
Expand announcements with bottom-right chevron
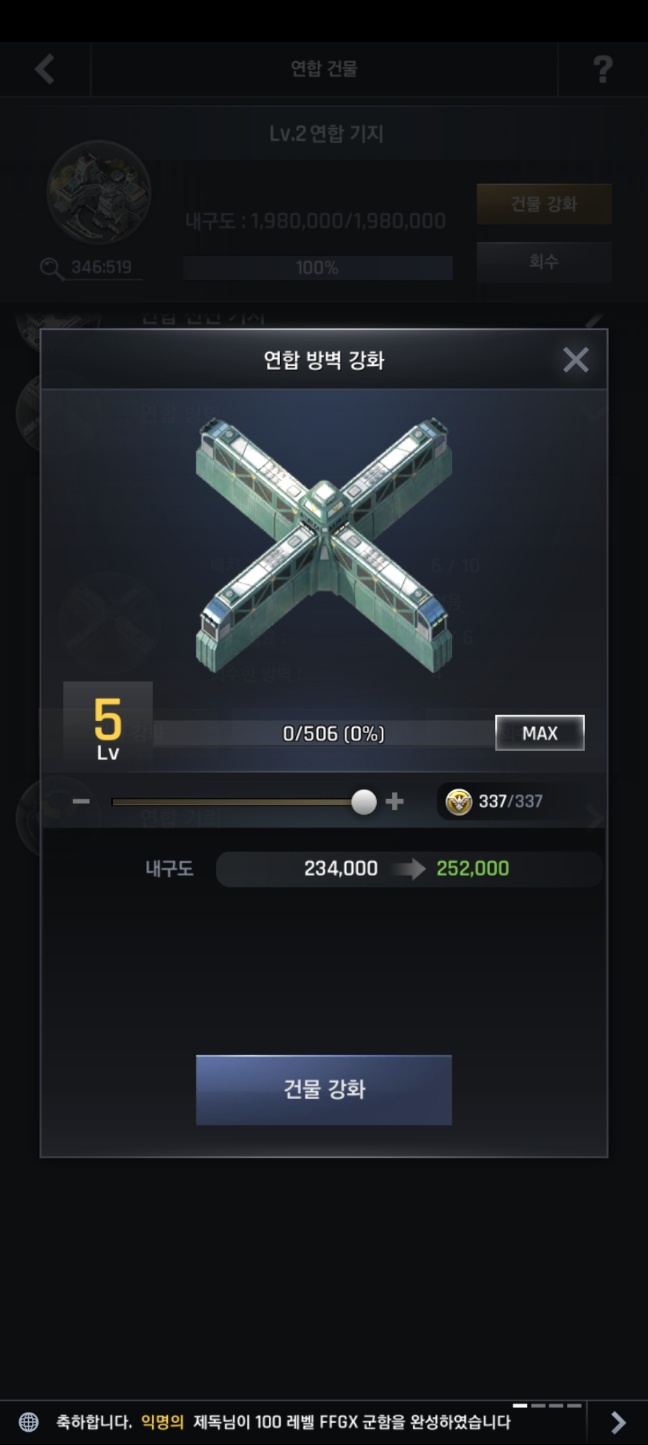coord(618,1422)
